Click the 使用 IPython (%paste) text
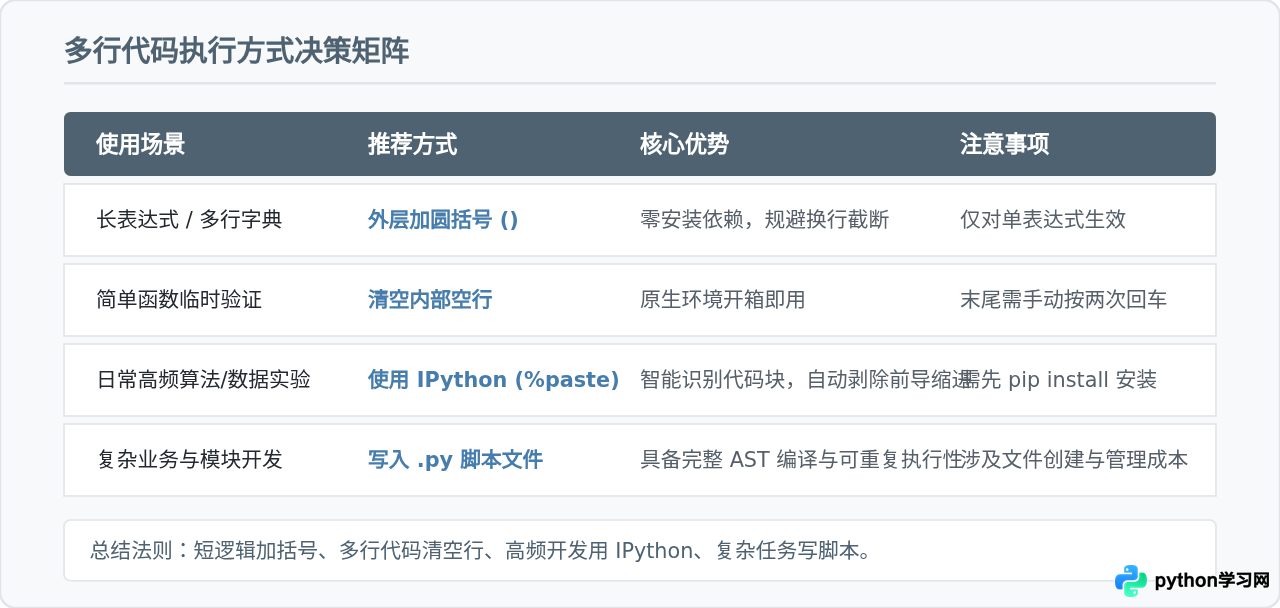1280x608 pixels. click(x=494, y=379)
